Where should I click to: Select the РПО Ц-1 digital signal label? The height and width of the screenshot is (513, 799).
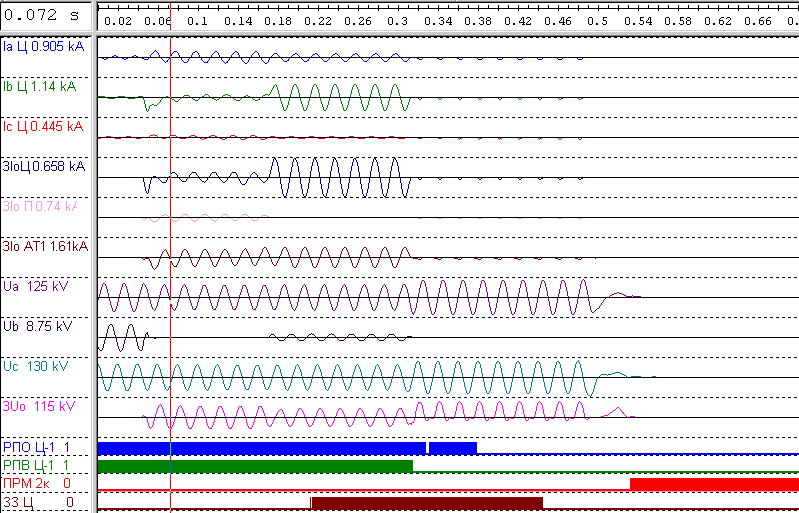(x=36, y=448)
